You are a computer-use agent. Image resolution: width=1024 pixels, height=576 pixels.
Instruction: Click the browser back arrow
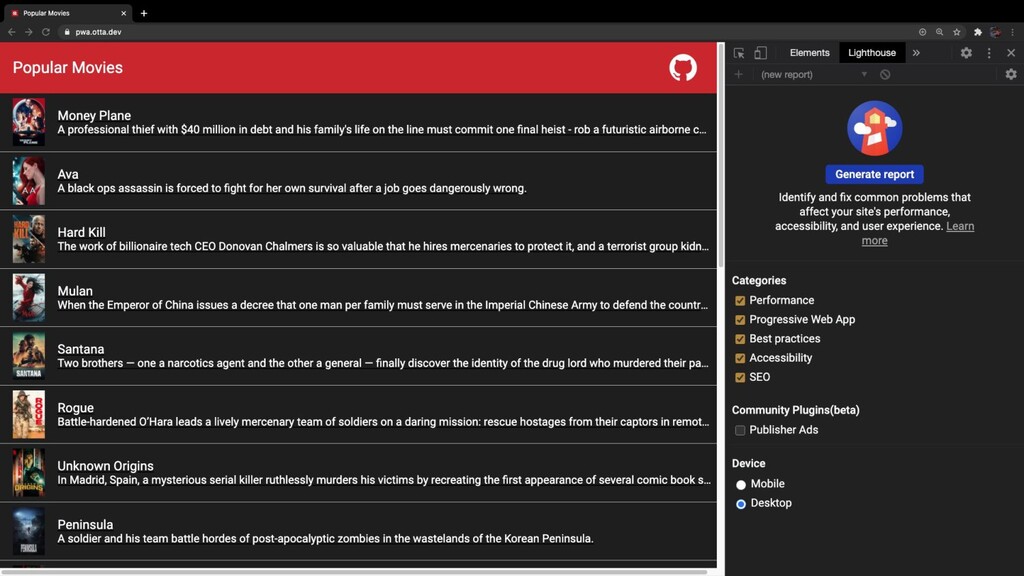pos(12,32)
